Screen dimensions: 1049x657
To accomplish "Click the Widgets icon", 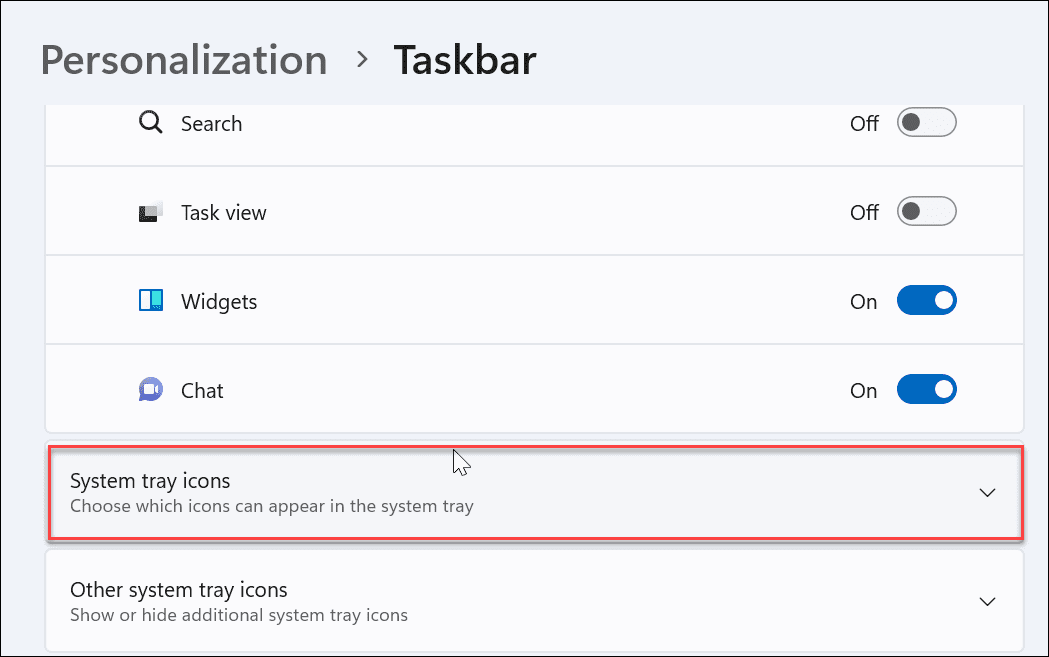I will click(x=150, y=301).
